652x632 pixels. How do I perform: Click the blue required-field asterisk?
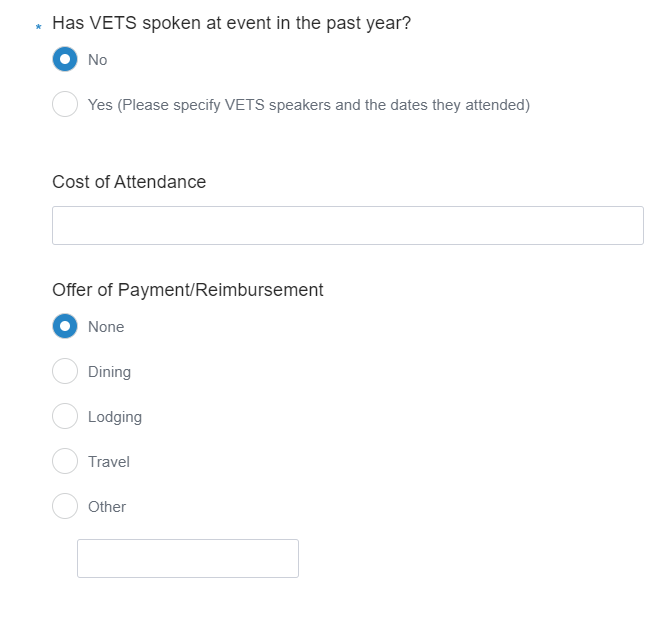[38, 27]
